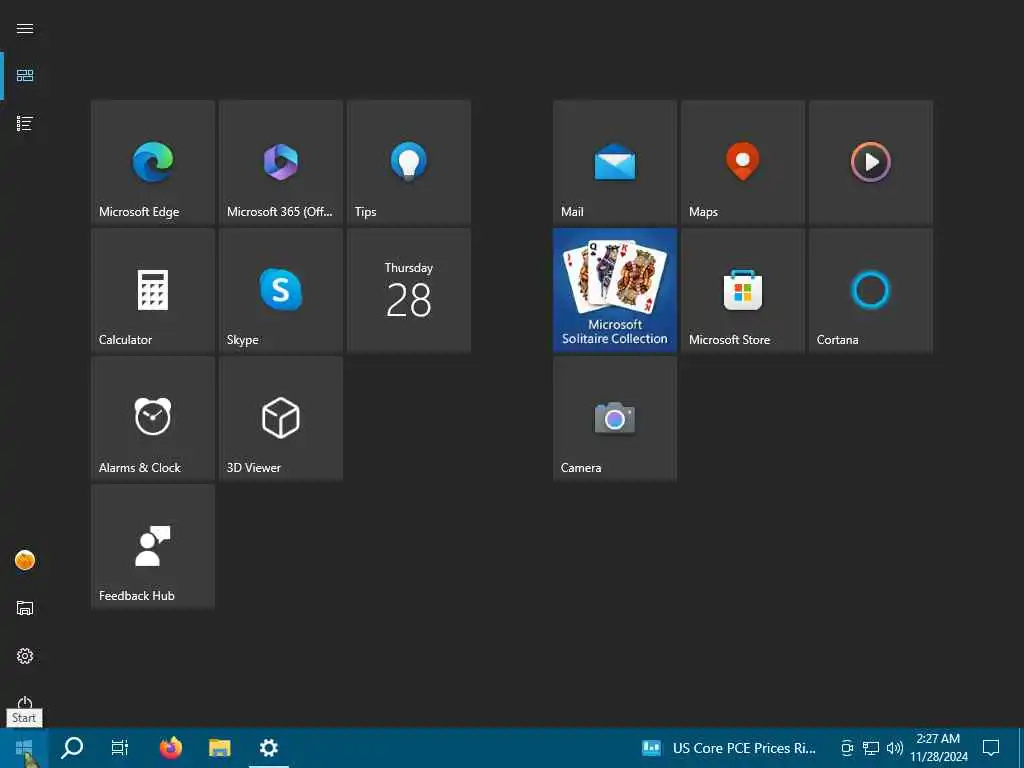Open the Mail tile

(615, 162)
